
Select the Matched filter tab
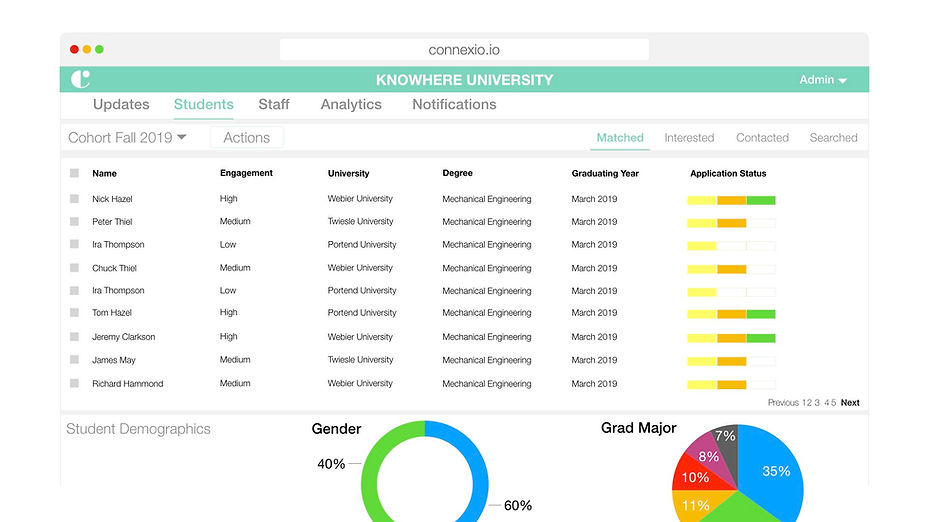(620, 137)
